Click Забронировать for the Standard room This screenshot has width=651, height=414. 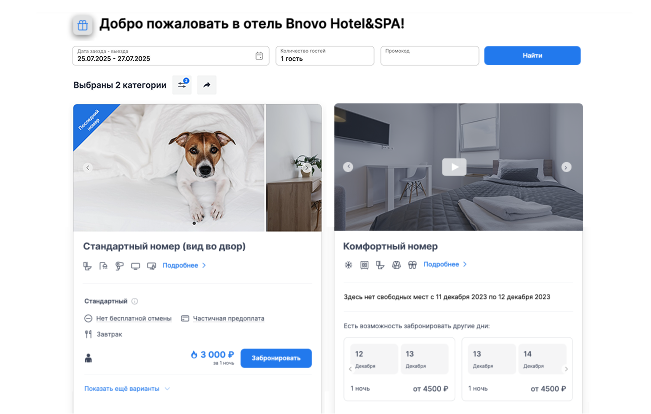276,358
